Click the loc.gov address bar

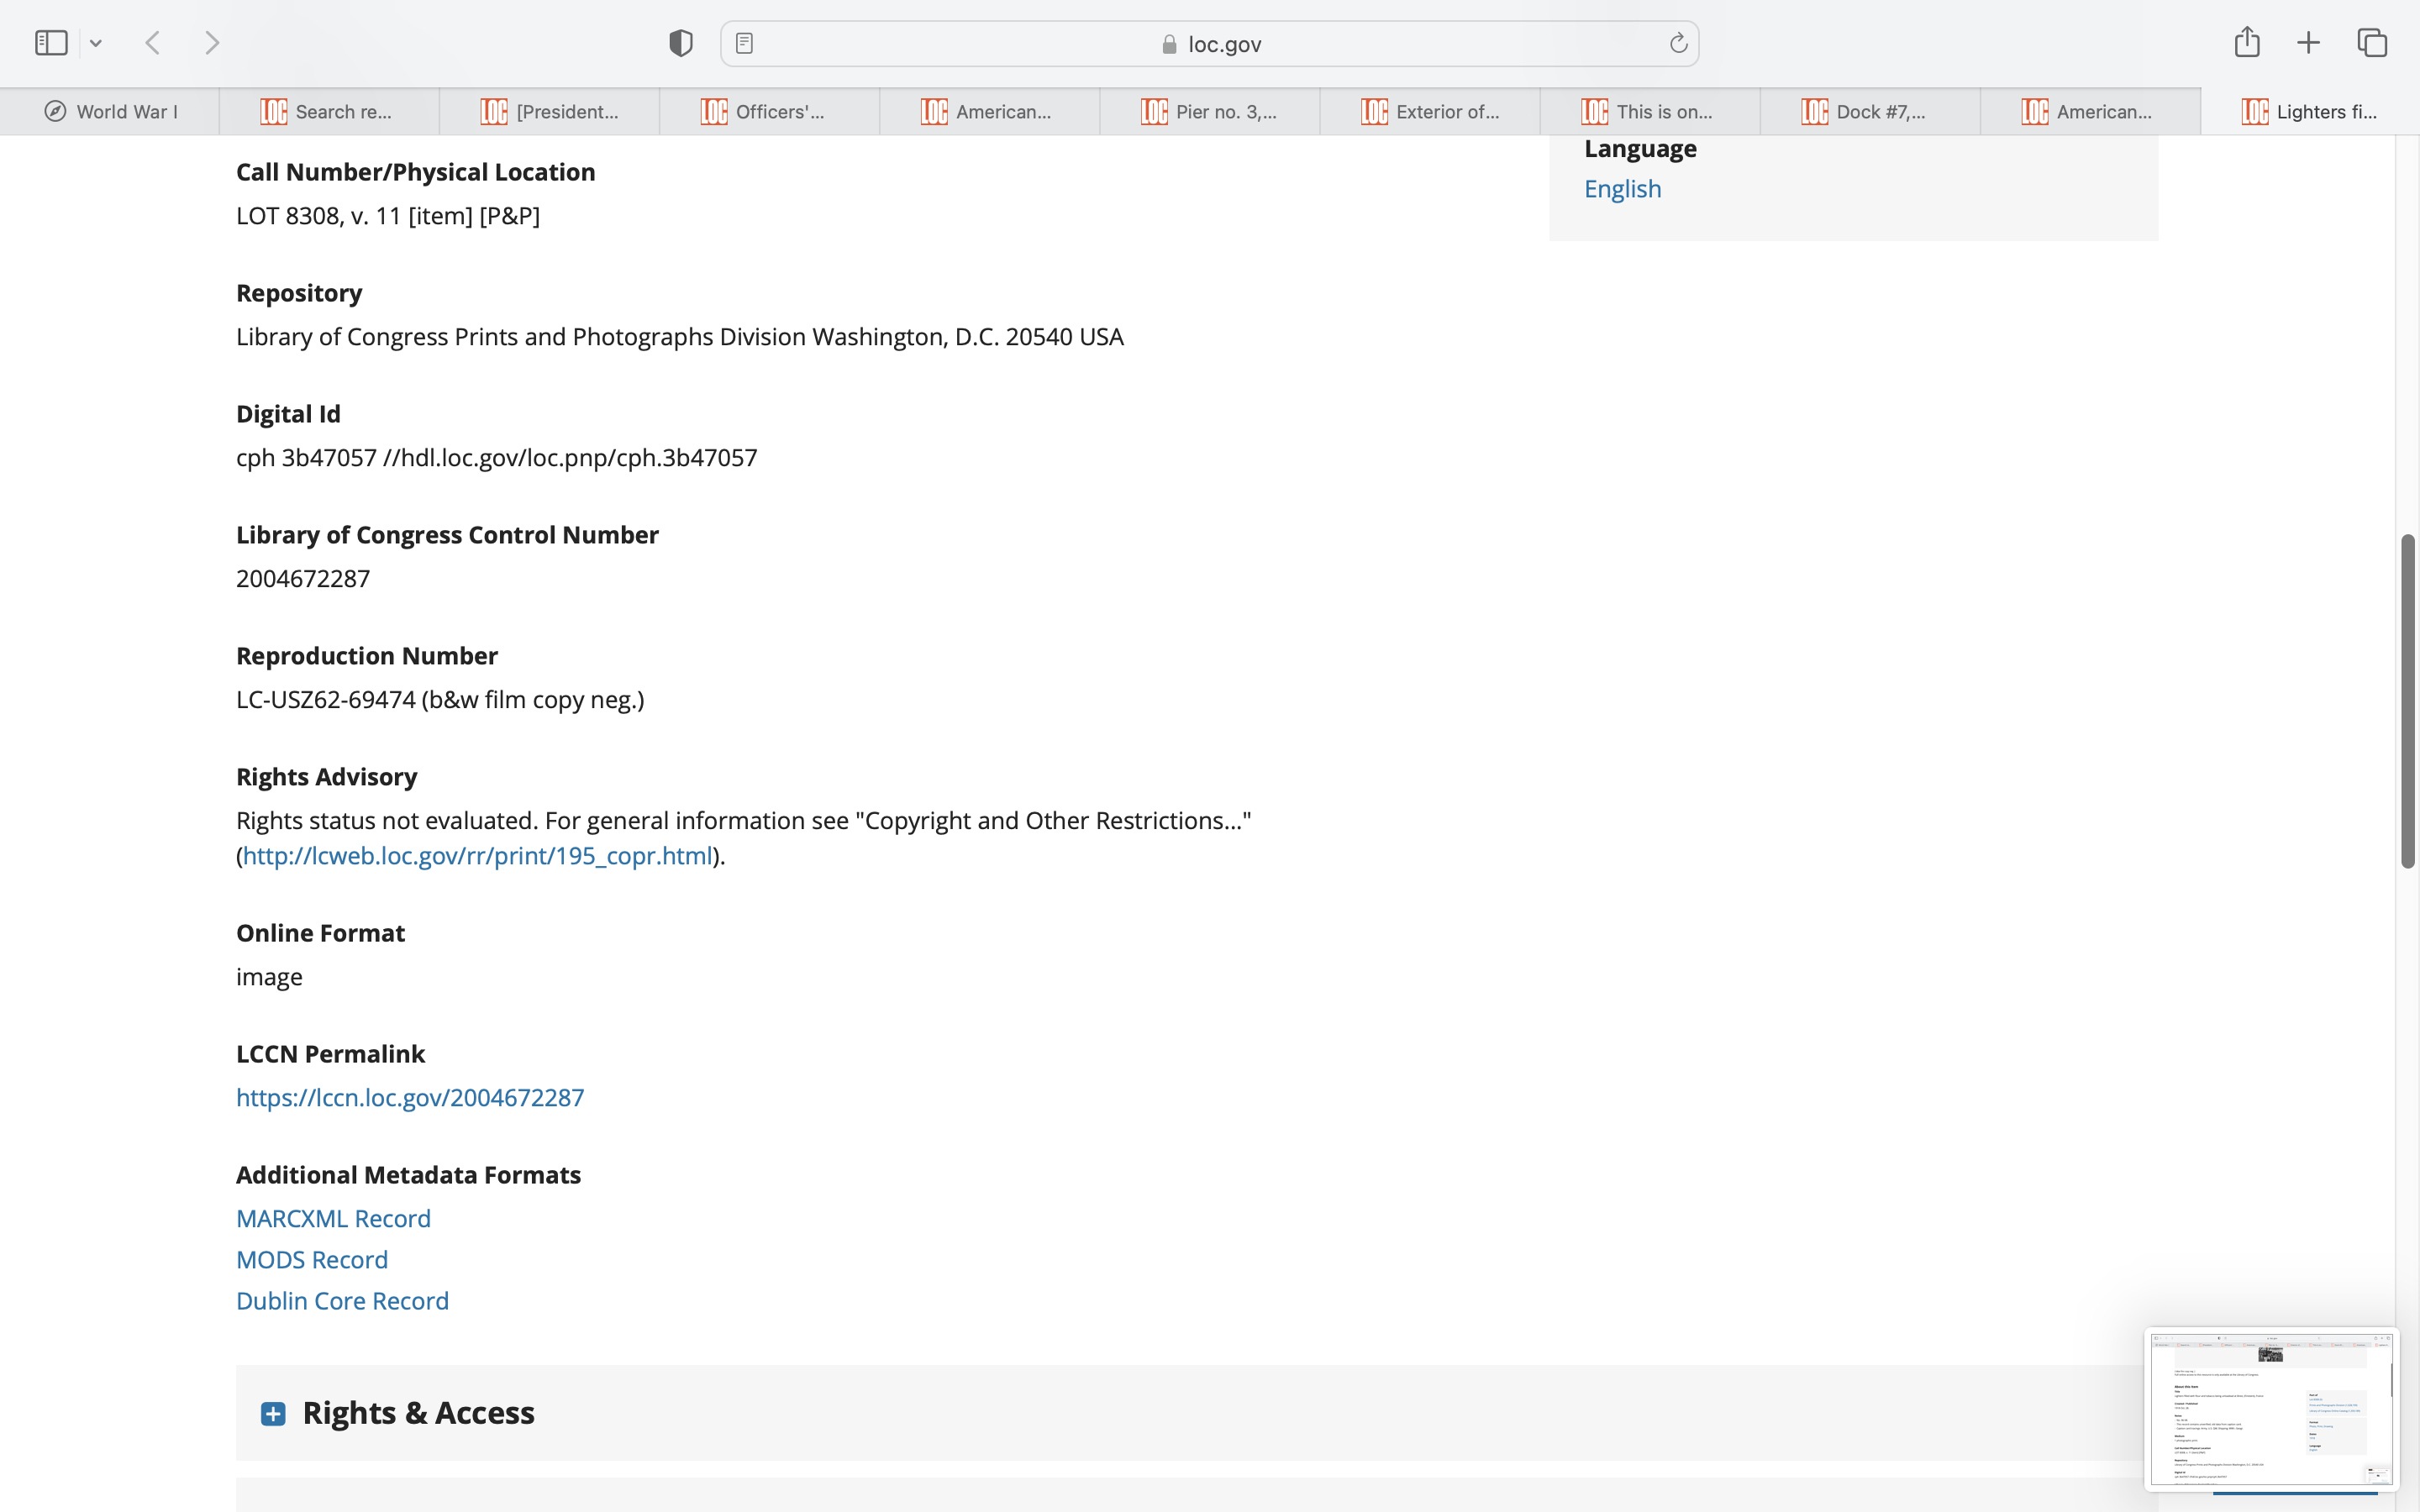click(1210, 44)
